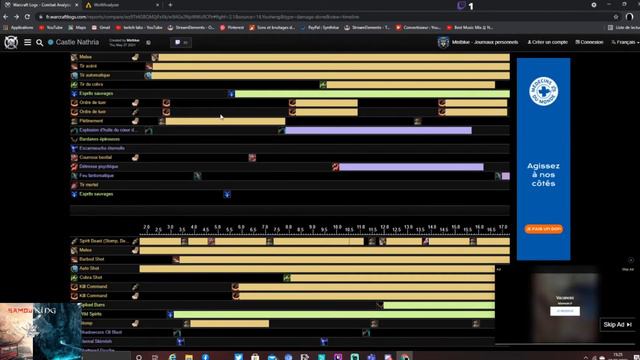Click the address bar URL field

click(322, 17)
